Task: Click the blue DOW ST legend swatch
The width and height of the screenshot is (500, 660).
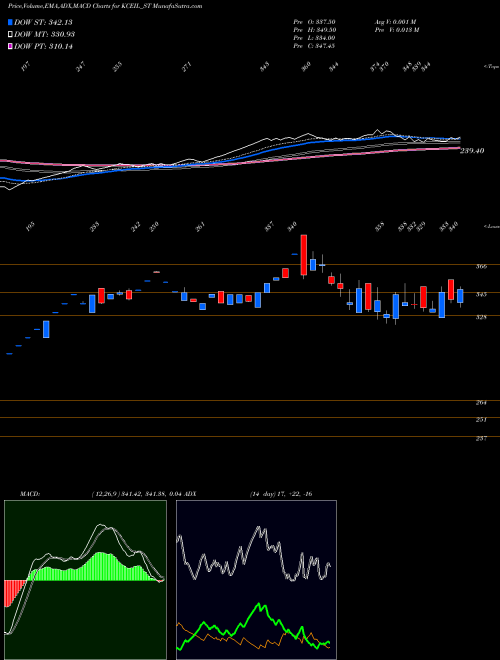Action: pos(10,22)
